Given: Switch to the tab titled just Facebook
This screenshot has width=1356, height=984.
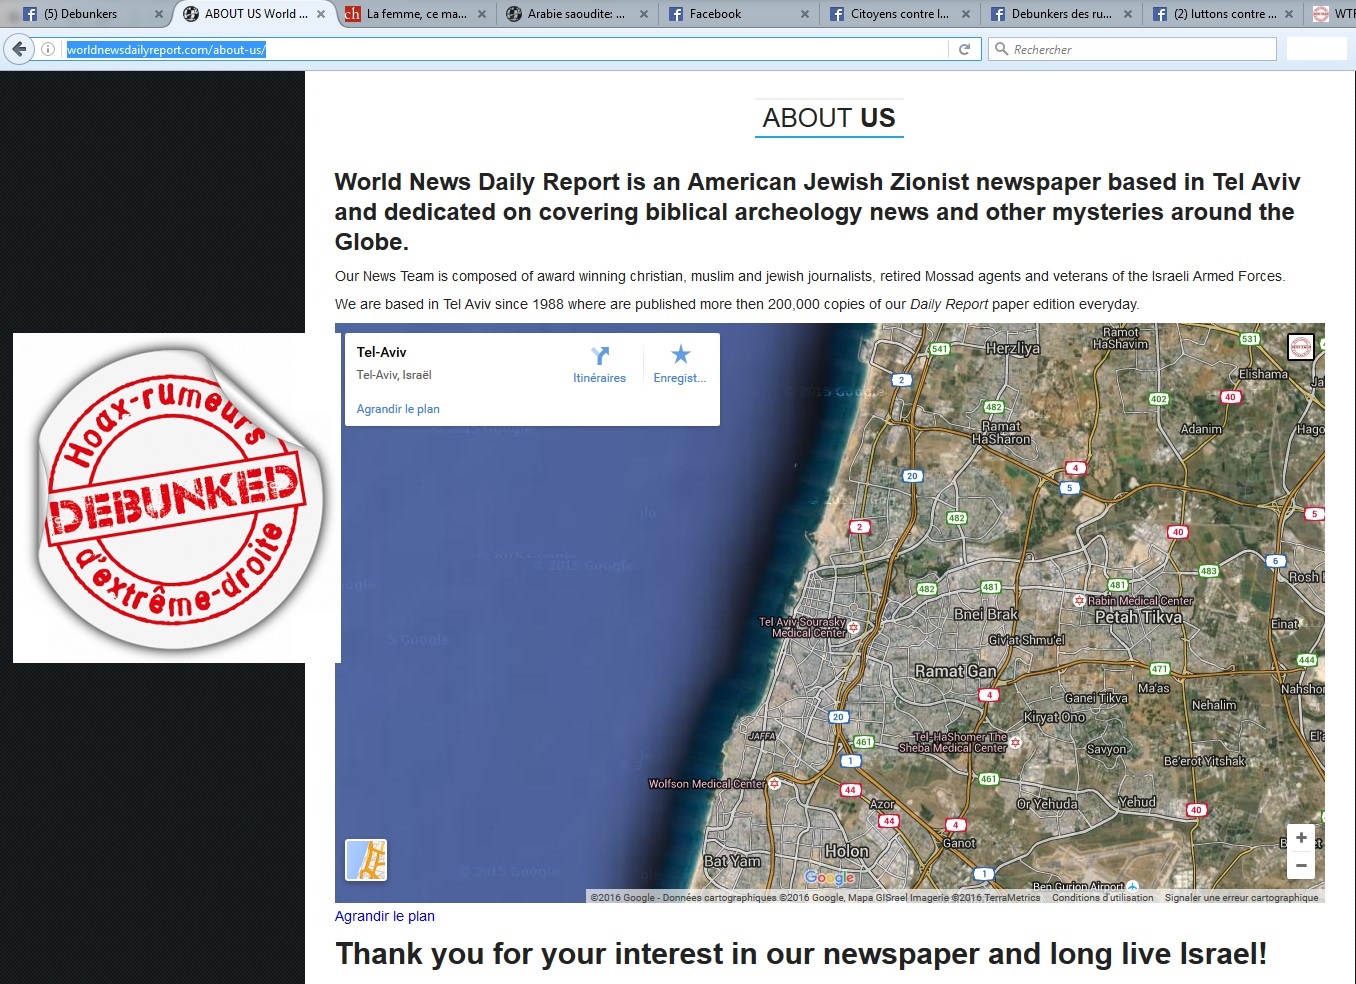Looking at the screenshot, I should 738,14.
